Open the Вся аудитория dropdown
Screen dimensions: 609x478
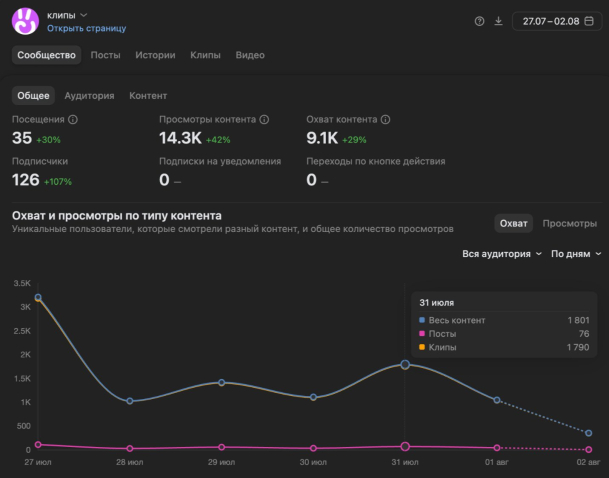point(502,254)
